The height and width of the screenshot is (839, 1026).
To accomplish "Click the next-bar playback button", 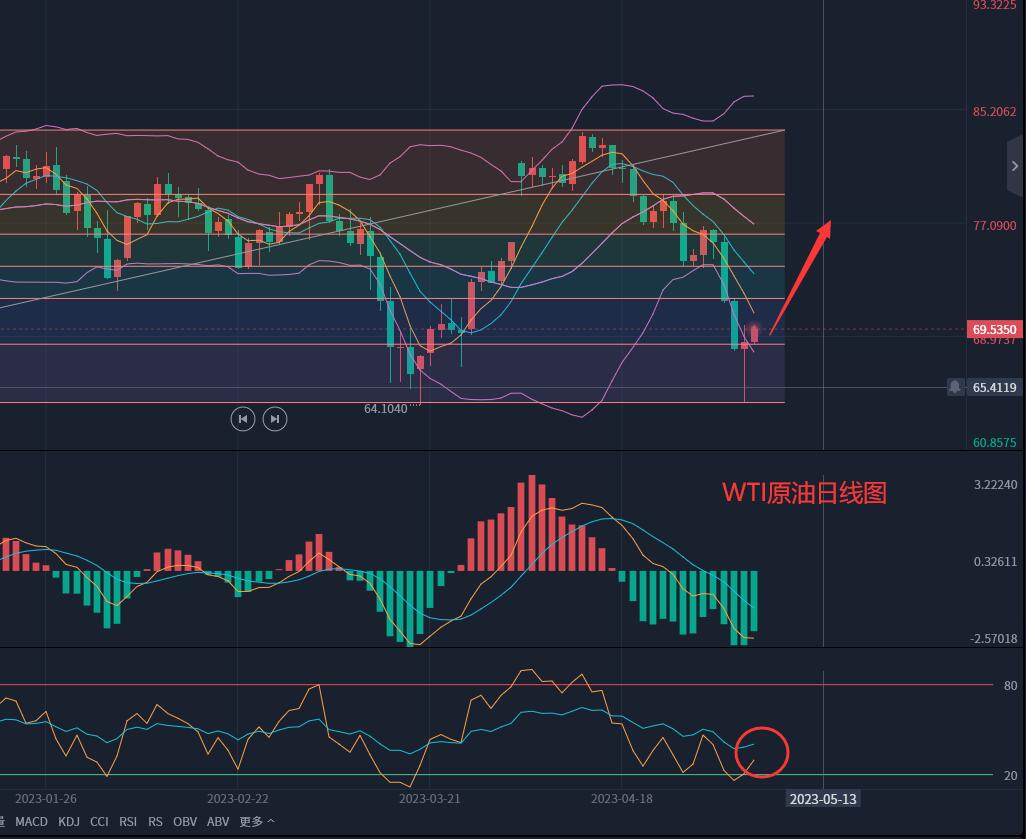I will [275, 419].
